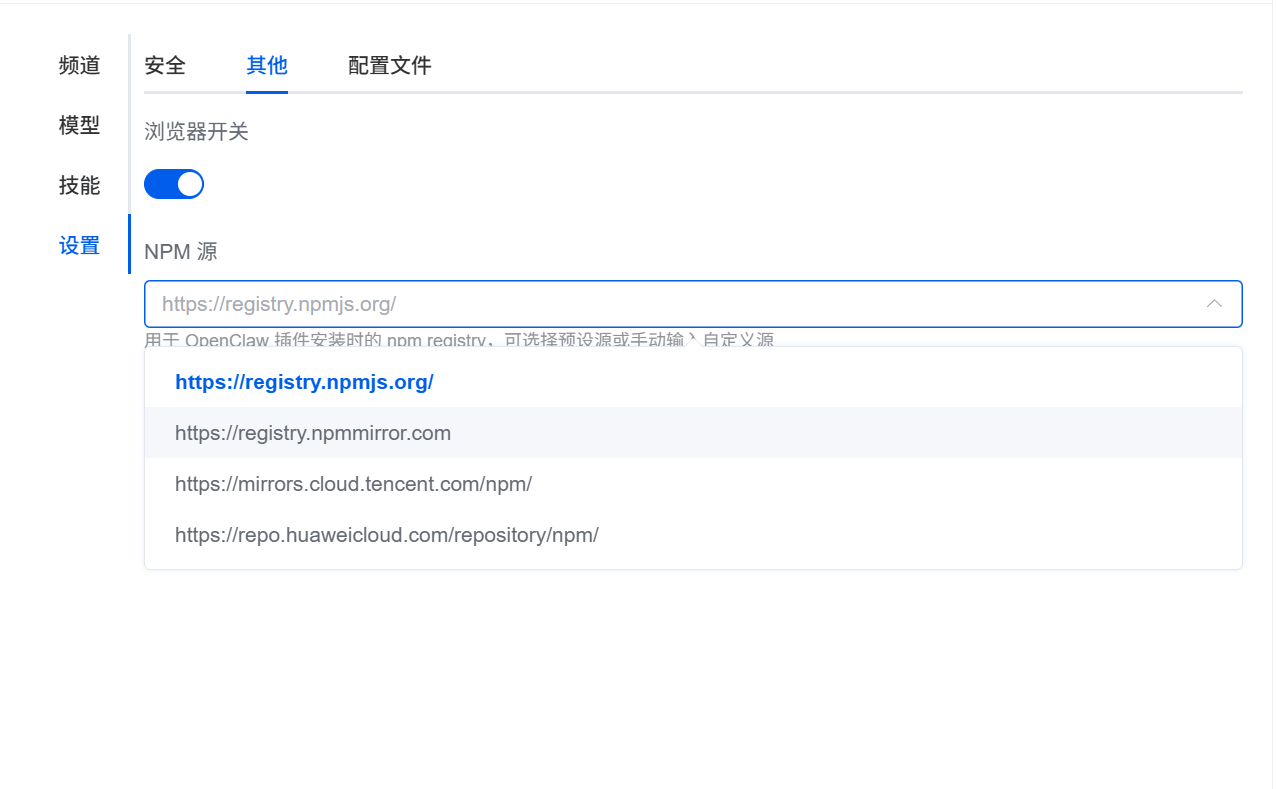Select 设置 in the left sidebar
The width and height of the screenshot is (1277, 789).
tap(80, 246)
